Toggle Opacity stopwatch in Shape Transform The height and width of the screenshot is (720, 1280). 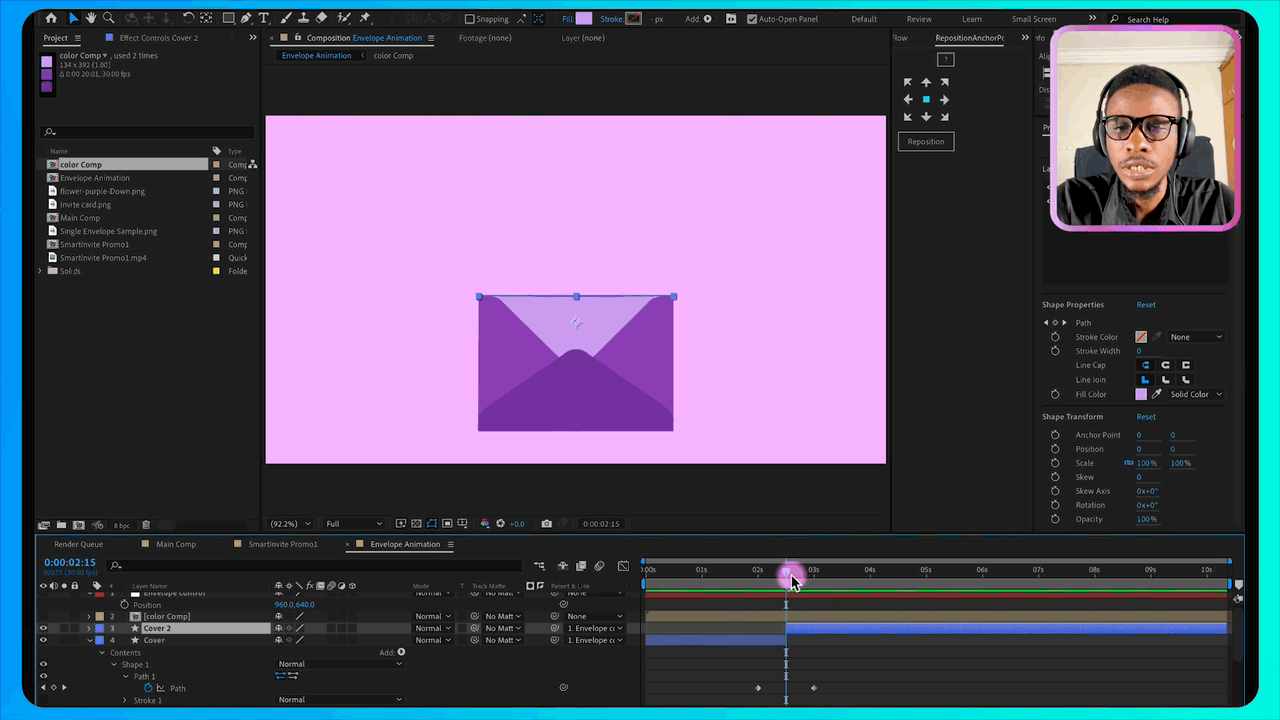click(x=1055, y=519)
